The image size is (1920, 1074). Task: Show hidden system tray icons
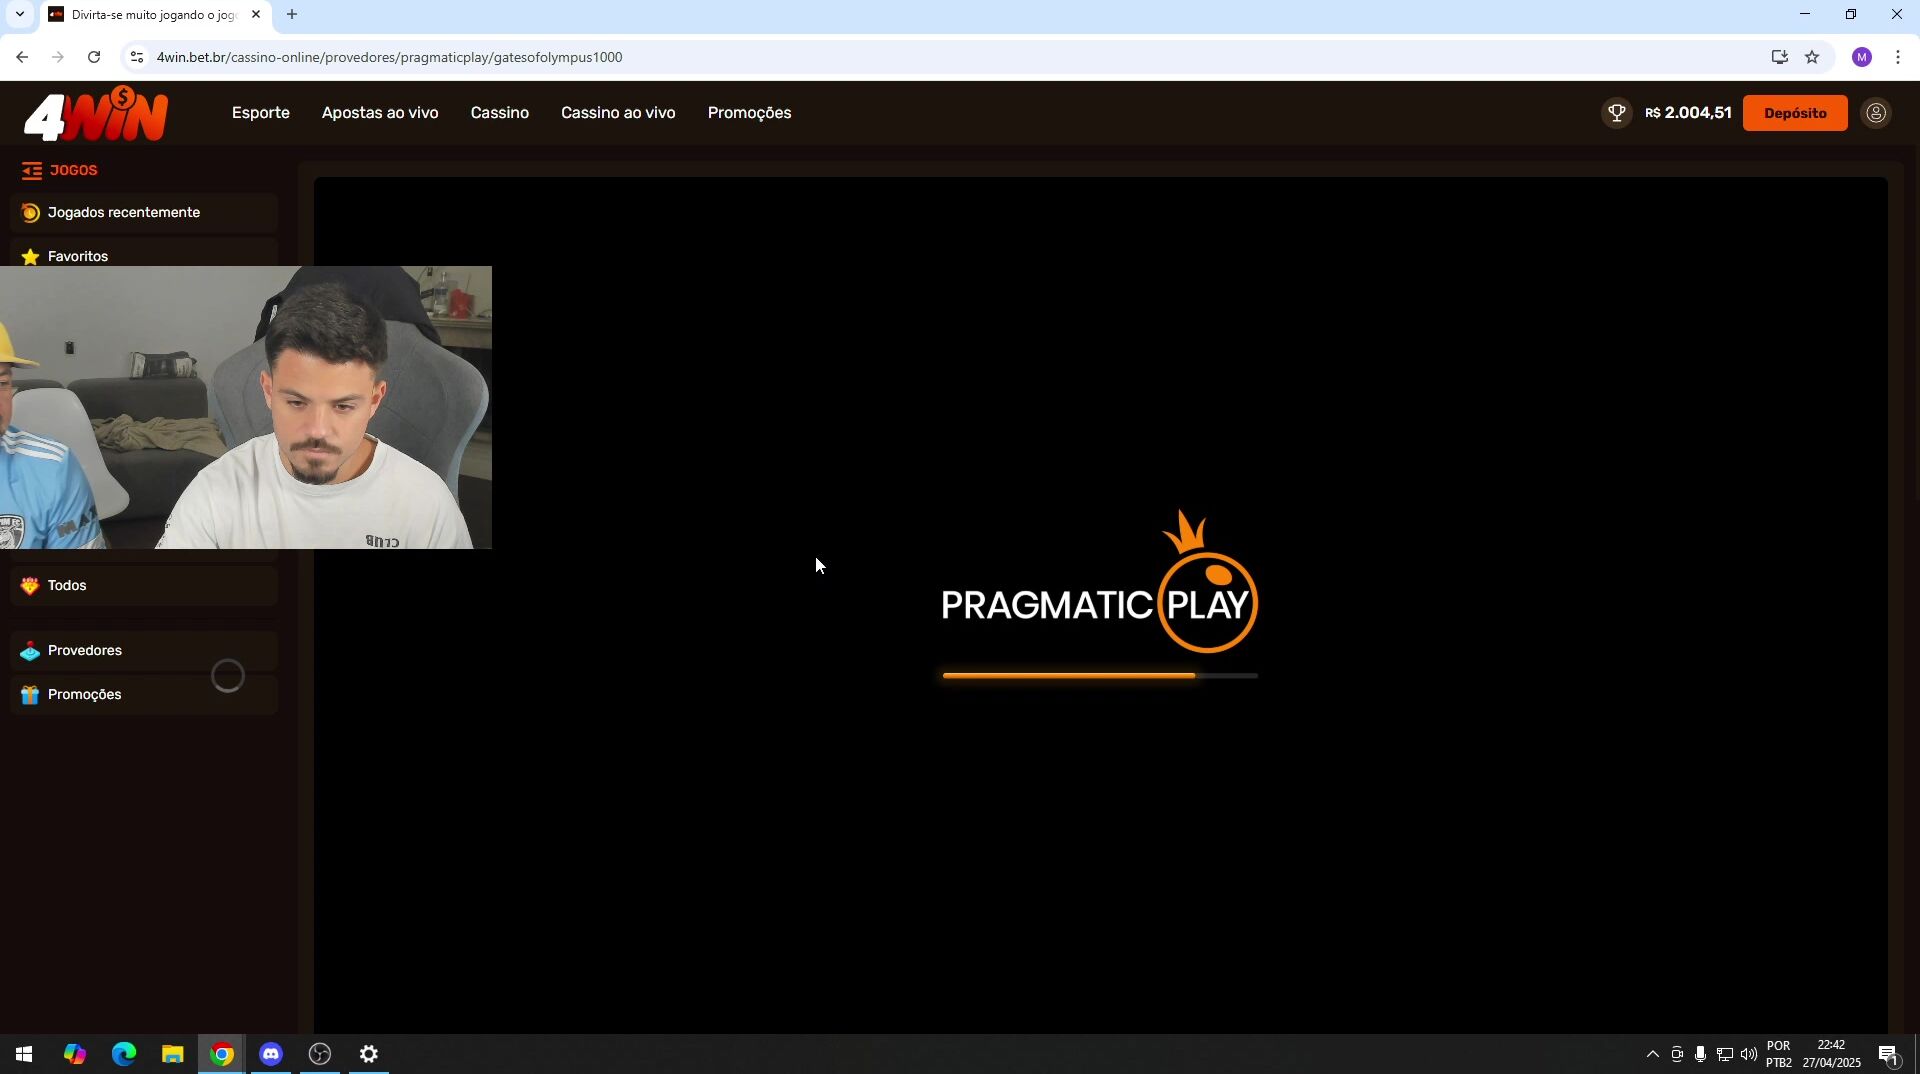click(x=1652, y=1054)
